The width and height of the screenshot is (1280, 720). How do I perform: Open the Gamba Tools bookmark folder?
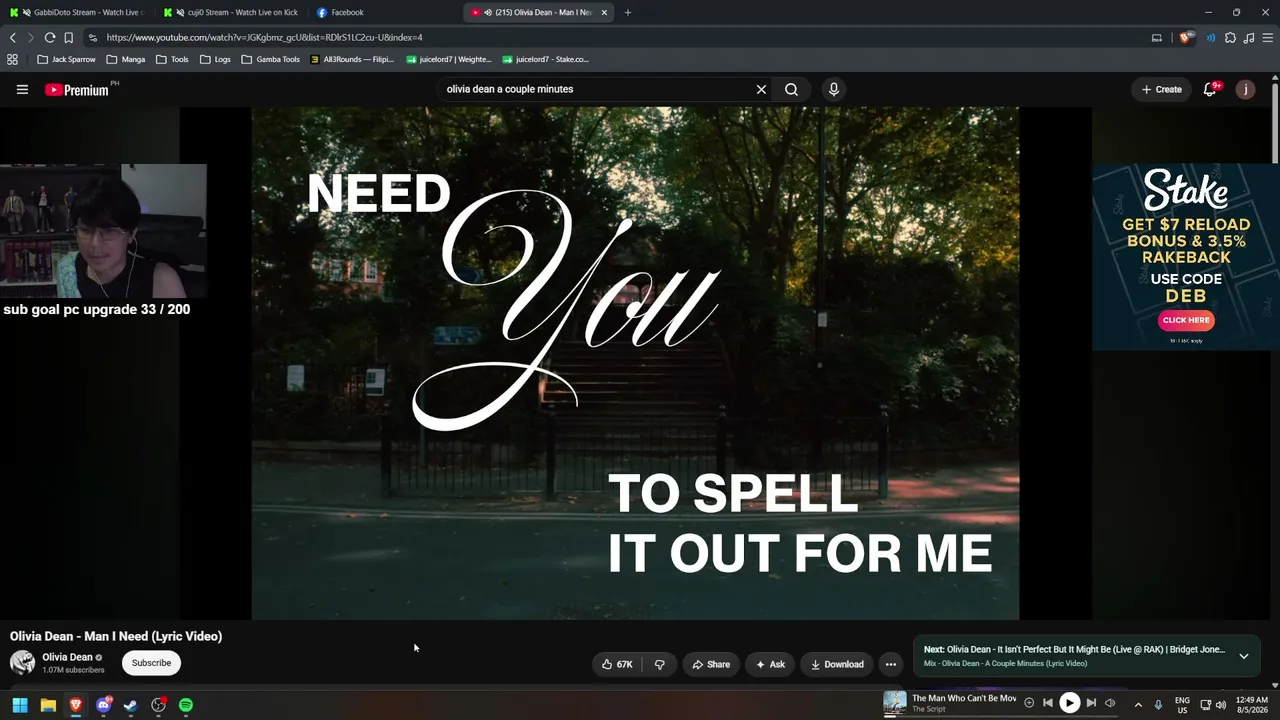270,59
